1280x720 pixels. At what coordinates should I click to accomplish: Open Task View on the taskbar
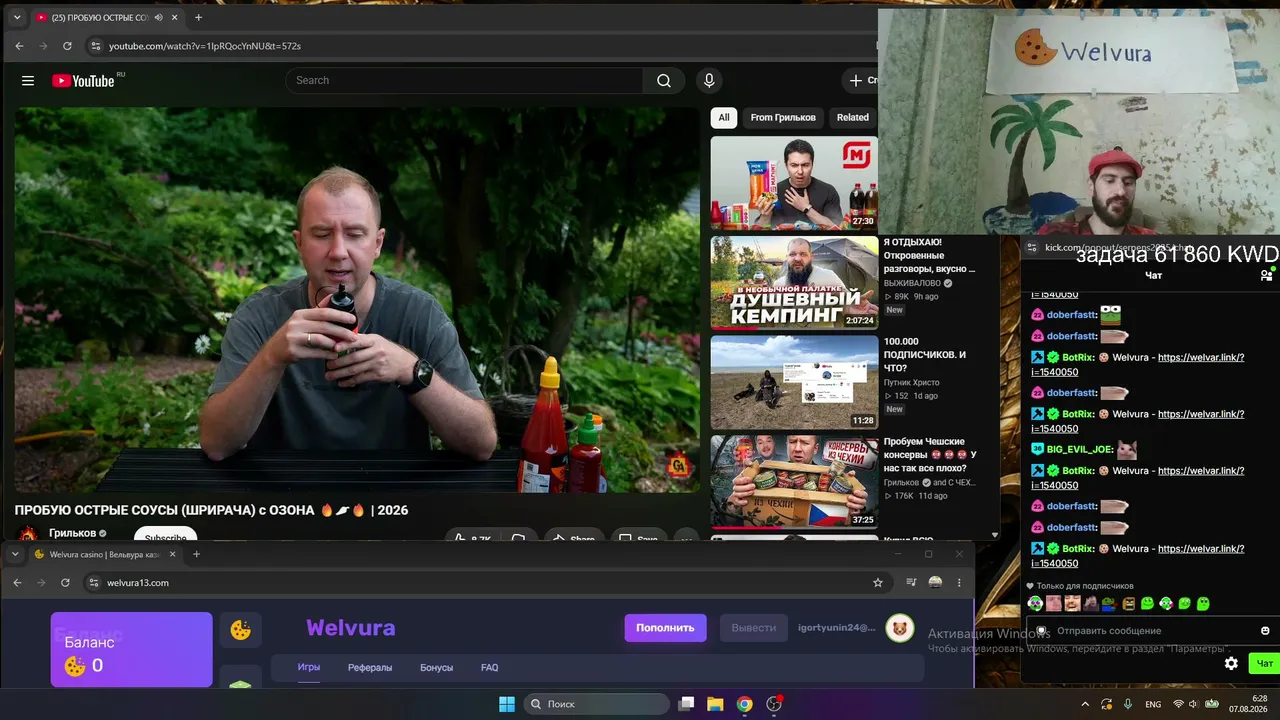click(686, 704)
